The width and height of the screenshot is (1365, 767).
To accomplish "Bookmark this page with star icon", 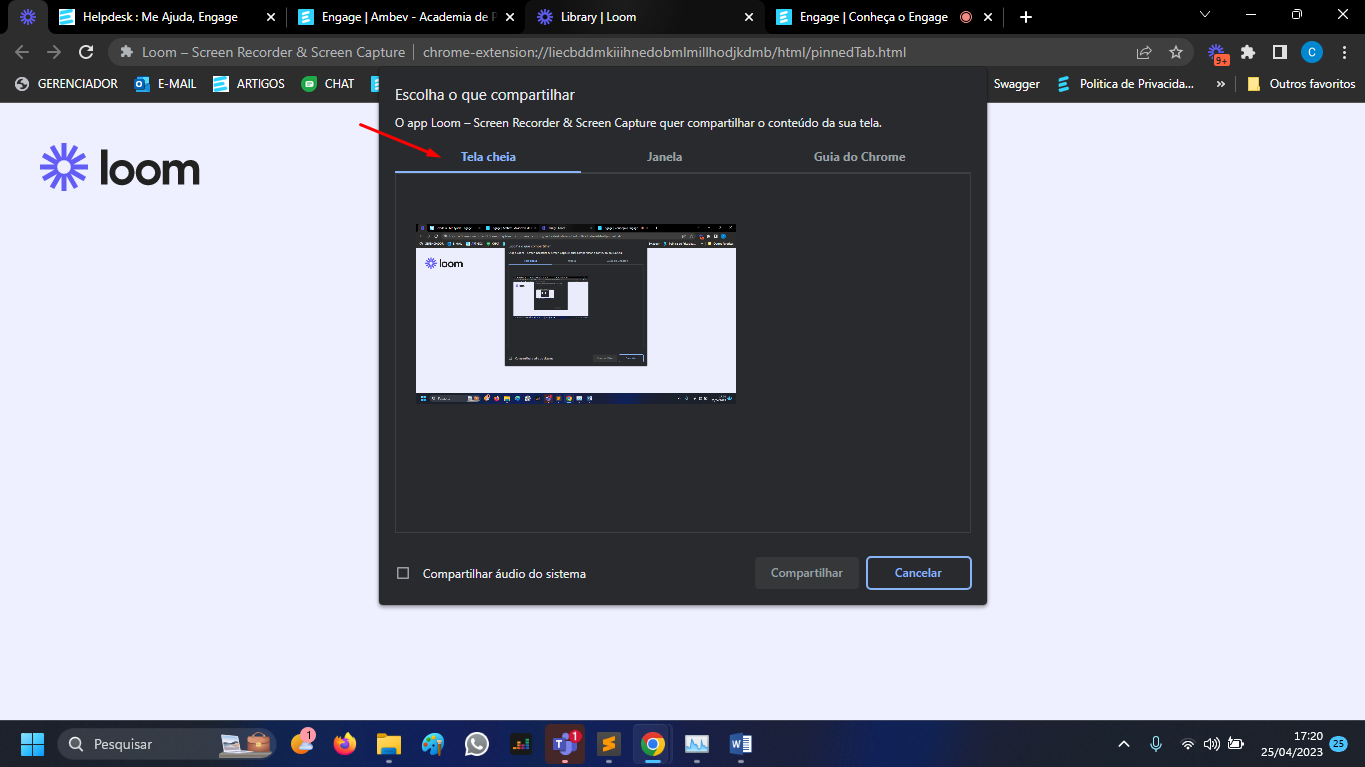I will pos(1176,52).
